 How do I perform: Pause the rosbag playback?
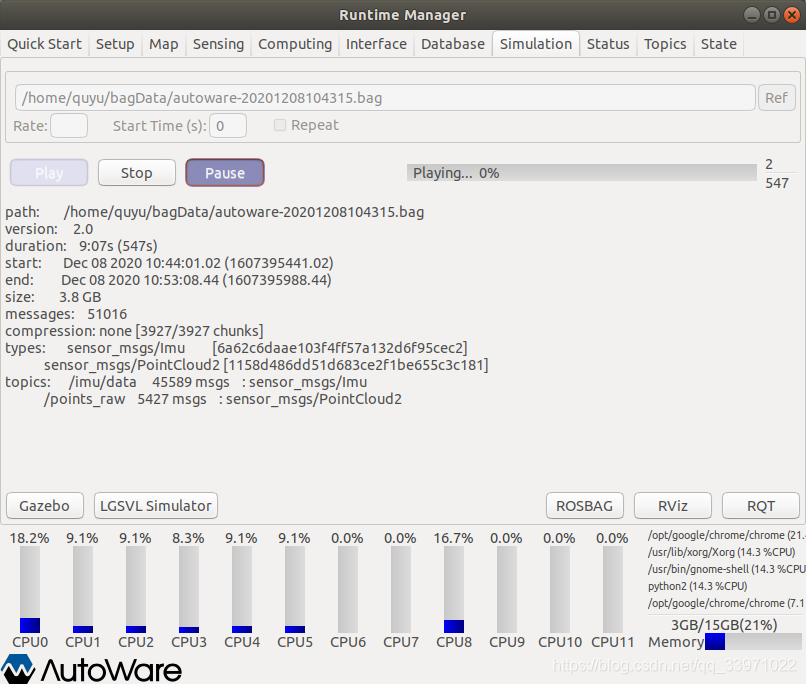(225, 173)
